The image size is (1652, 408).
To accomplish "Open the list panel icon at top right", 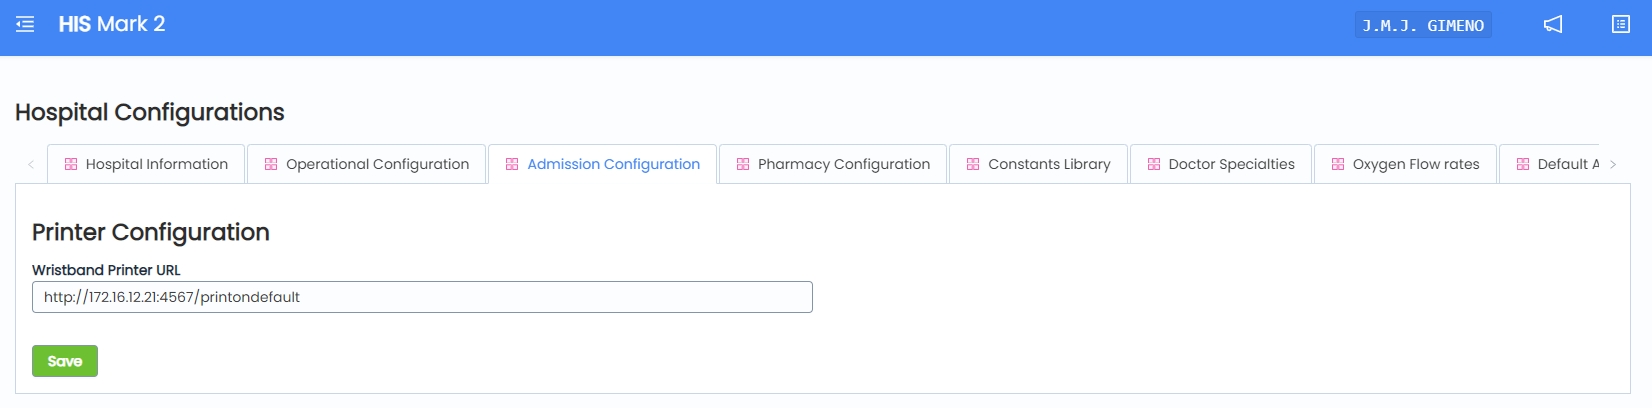I will coord(1621,25).
